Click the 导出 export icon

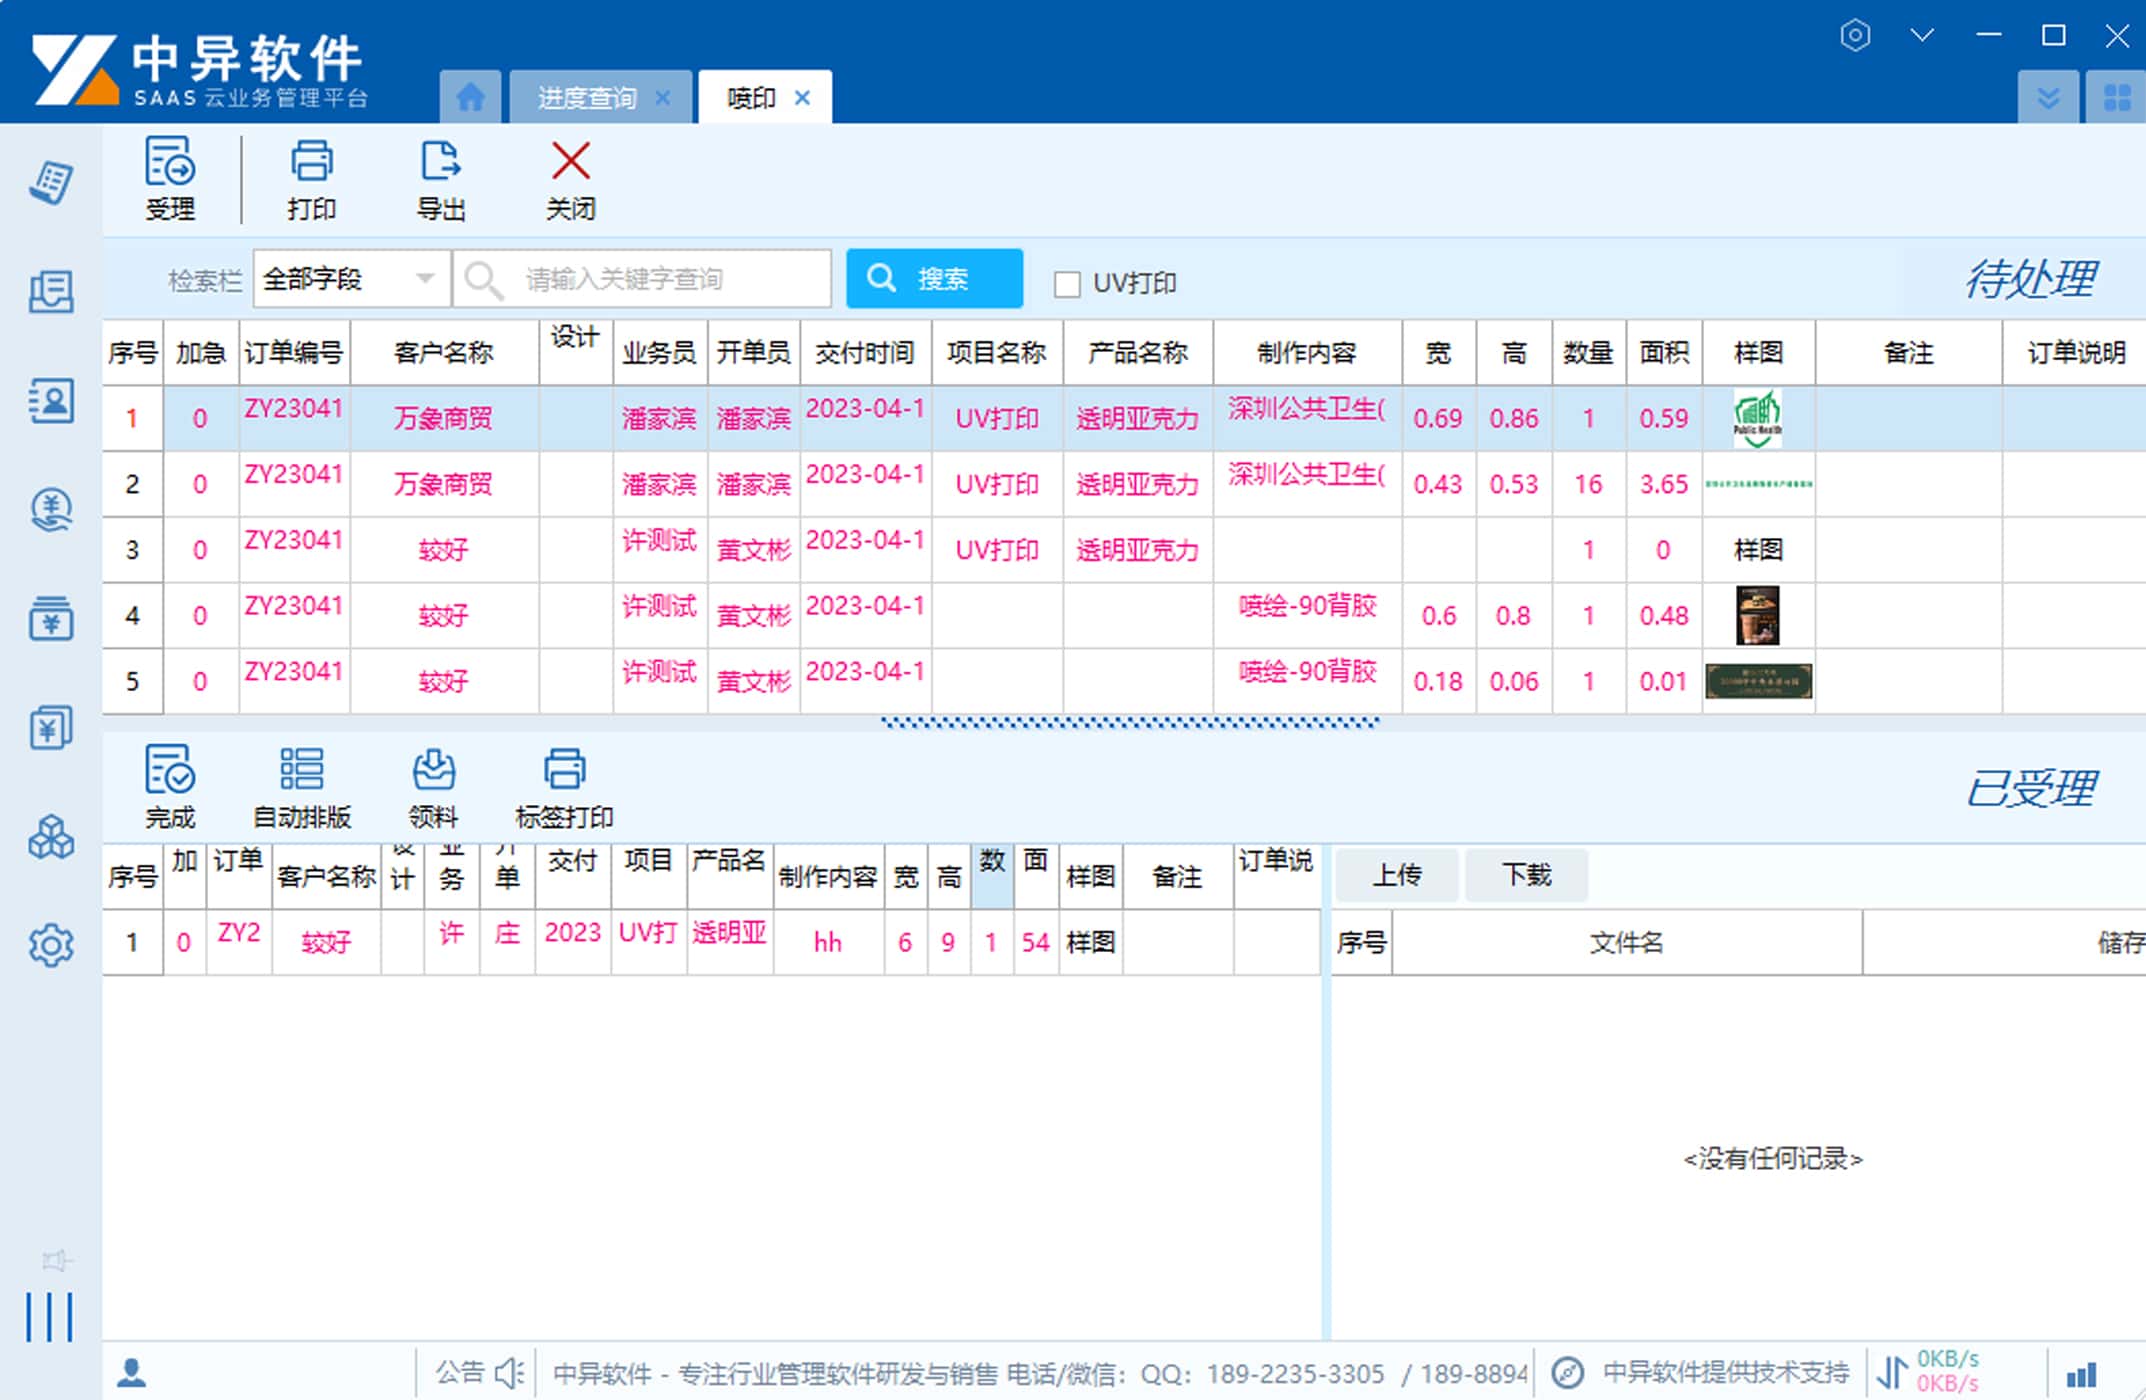coord(441,162)
